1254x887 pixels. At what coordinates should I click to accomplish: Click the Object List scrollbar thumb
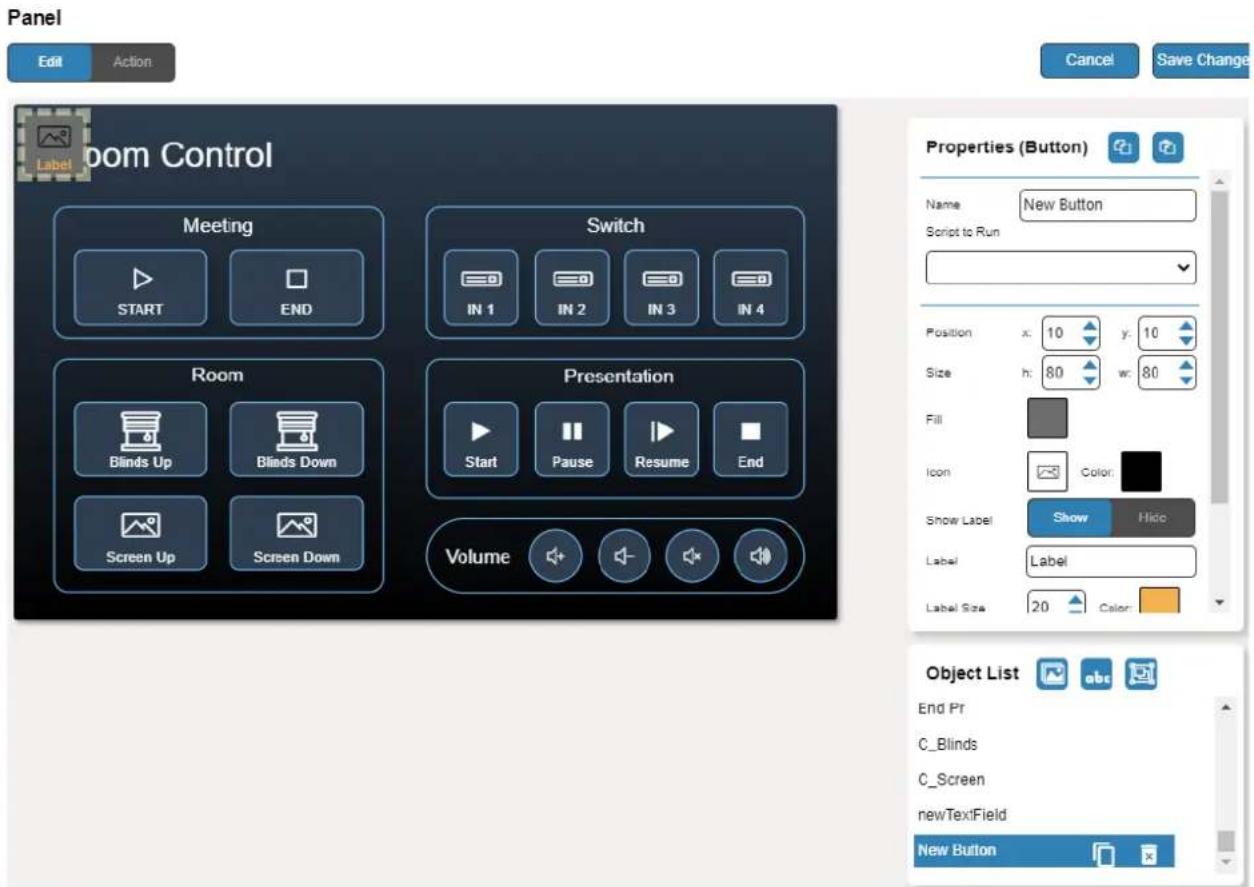[x=1226, y=840]
